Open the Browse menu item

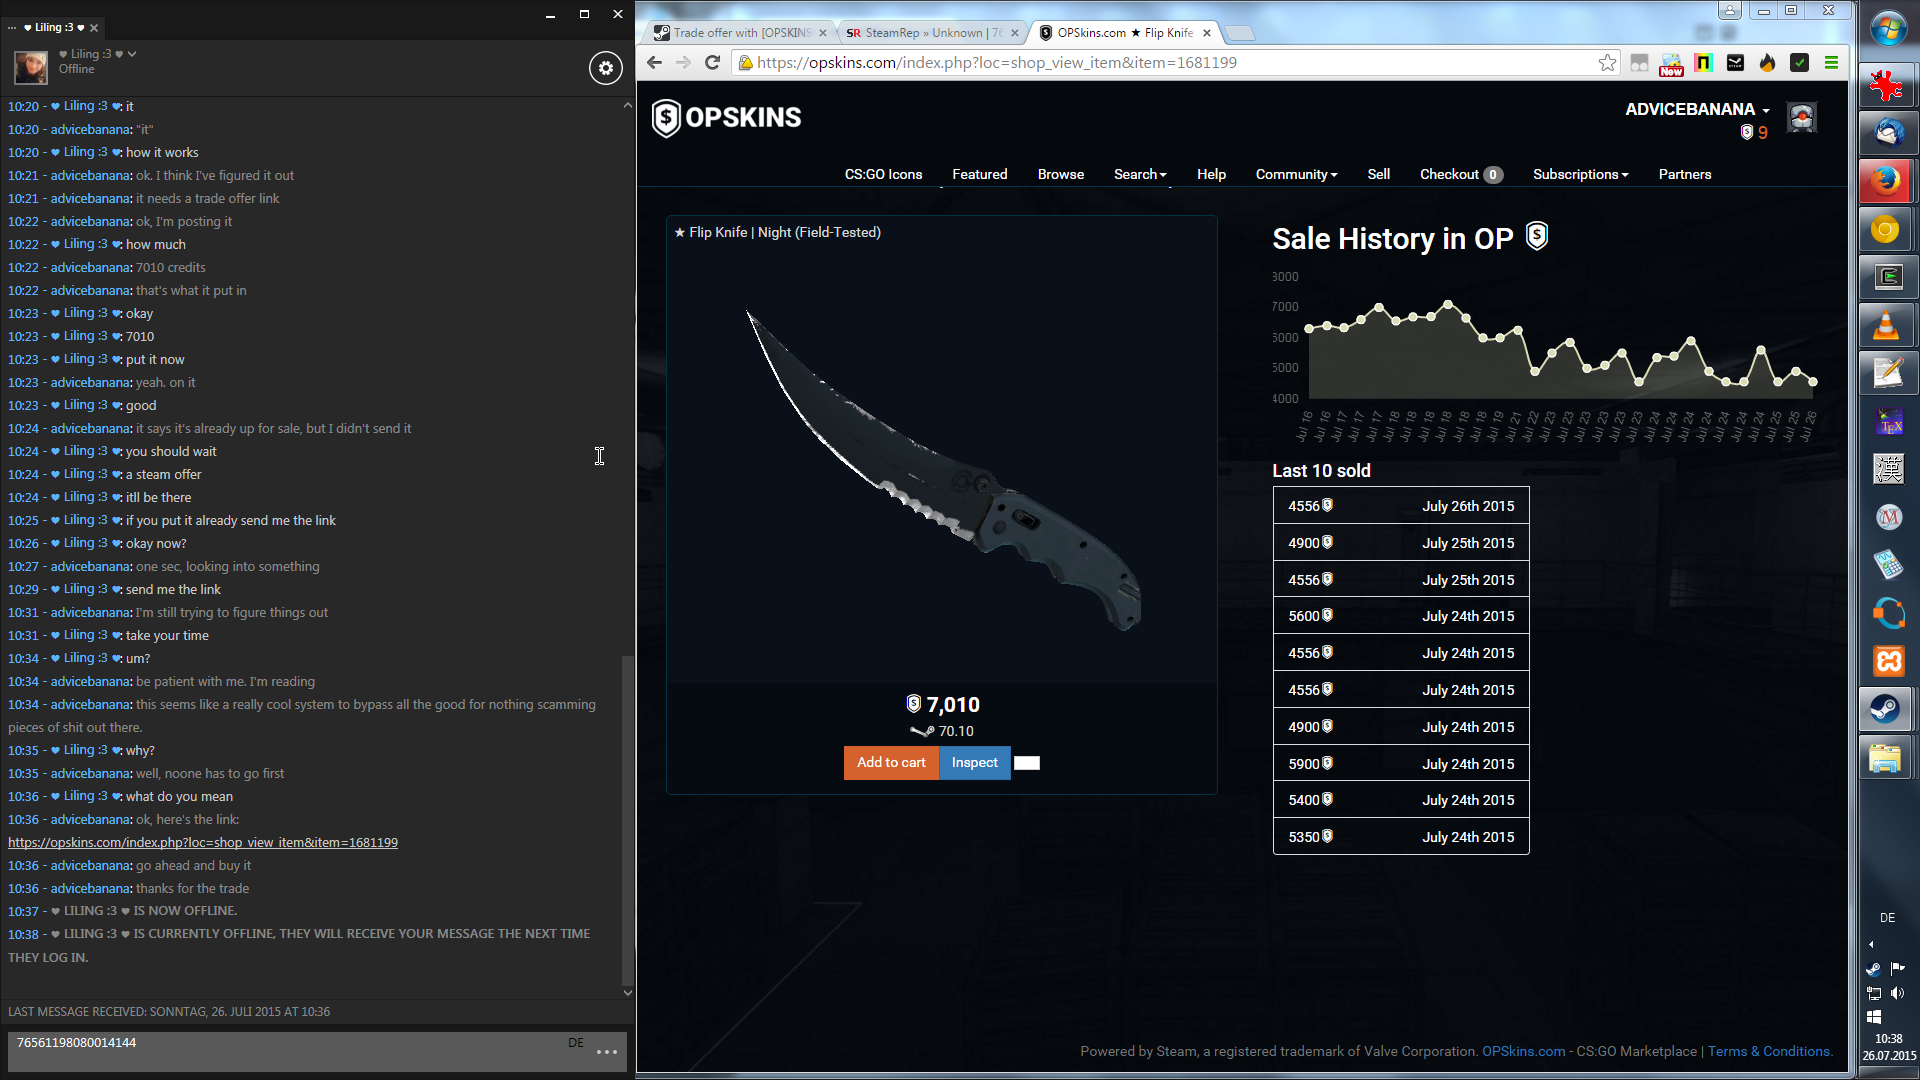[x=1060, y=174]
